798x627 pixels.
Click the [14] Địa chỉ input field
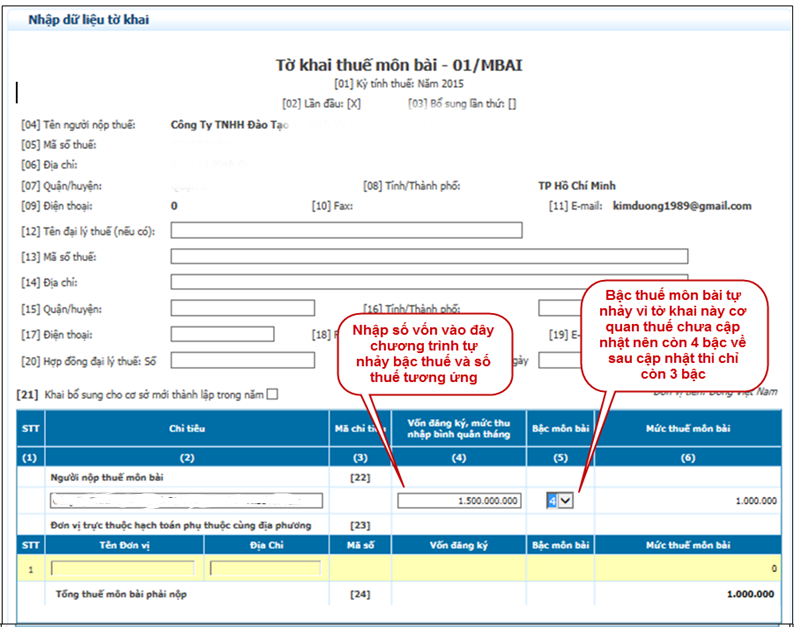coord(429,283)
